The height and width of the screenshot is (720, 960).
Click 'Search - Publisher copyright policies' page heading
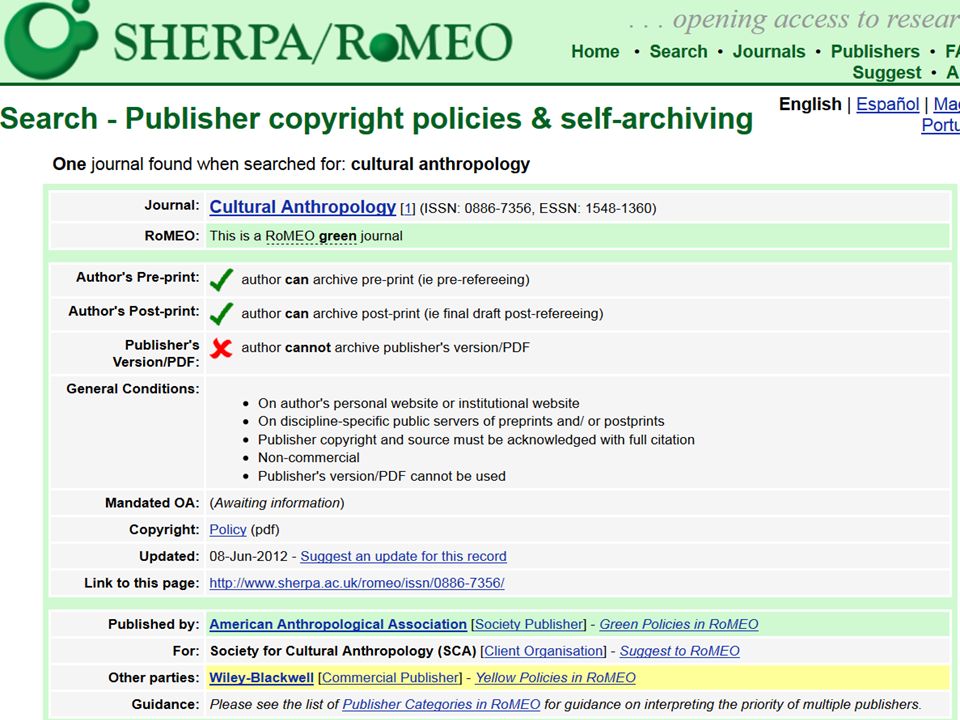[x=377, y=119]
